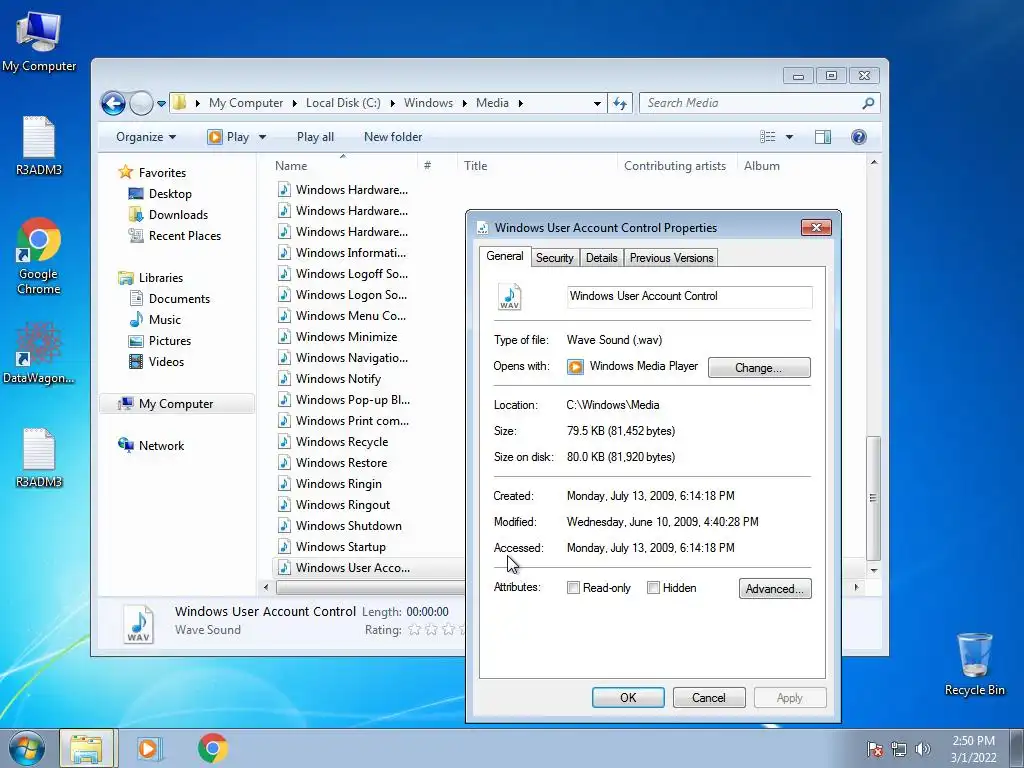Select the Windows Minimize file icon
The height and width of the screenshot is (768, 1024).
284,337
